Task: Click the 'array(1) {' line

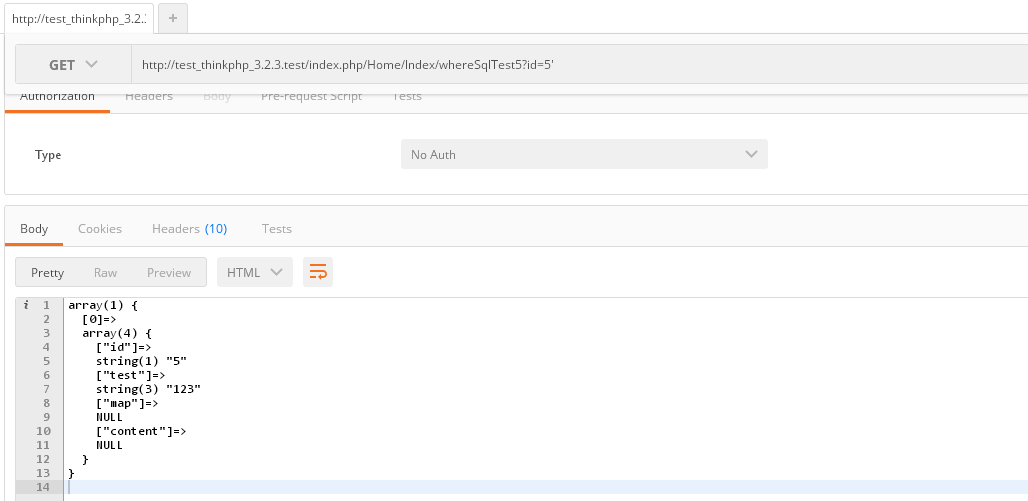Action: (103, 306)
